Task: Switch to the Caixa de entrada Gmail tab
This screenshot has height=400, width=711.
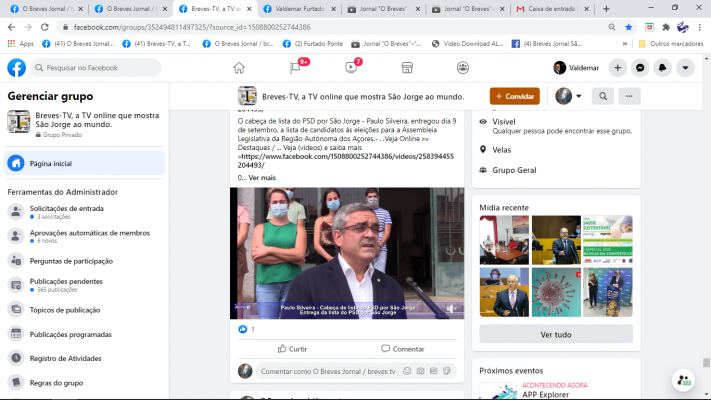Action: click(x=549, y=8)
